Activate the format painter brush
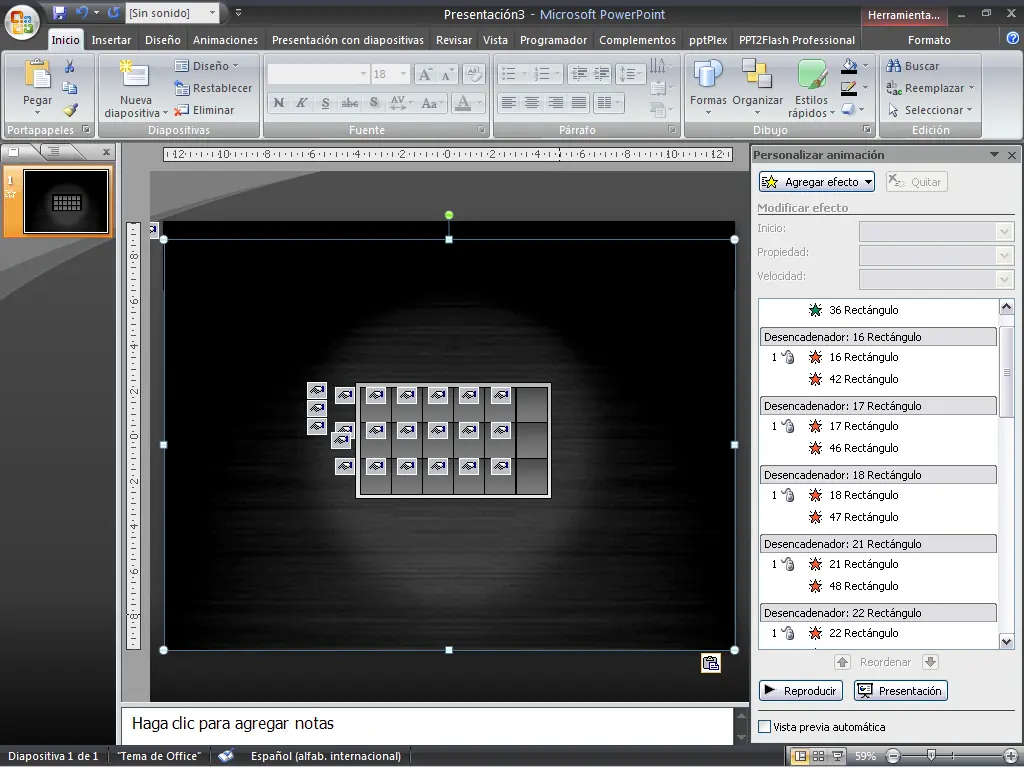The height and width of the screenshot is (768, 1024). 70,110
